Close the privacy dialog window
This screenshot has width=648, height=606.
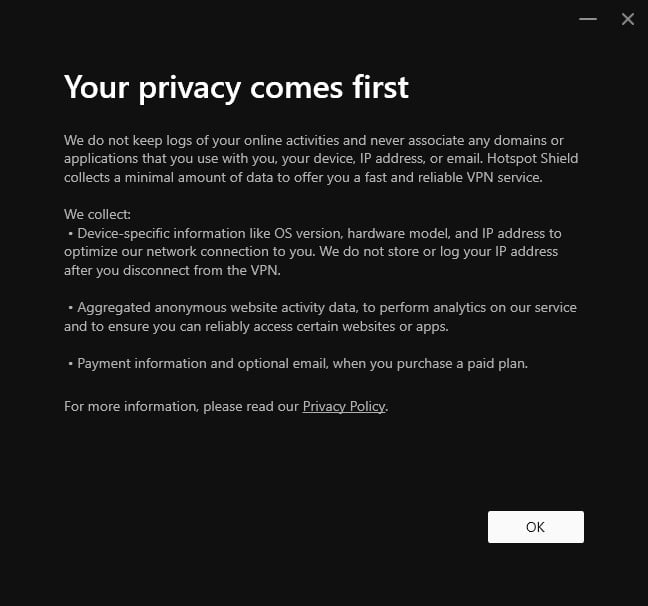(628, 19)
